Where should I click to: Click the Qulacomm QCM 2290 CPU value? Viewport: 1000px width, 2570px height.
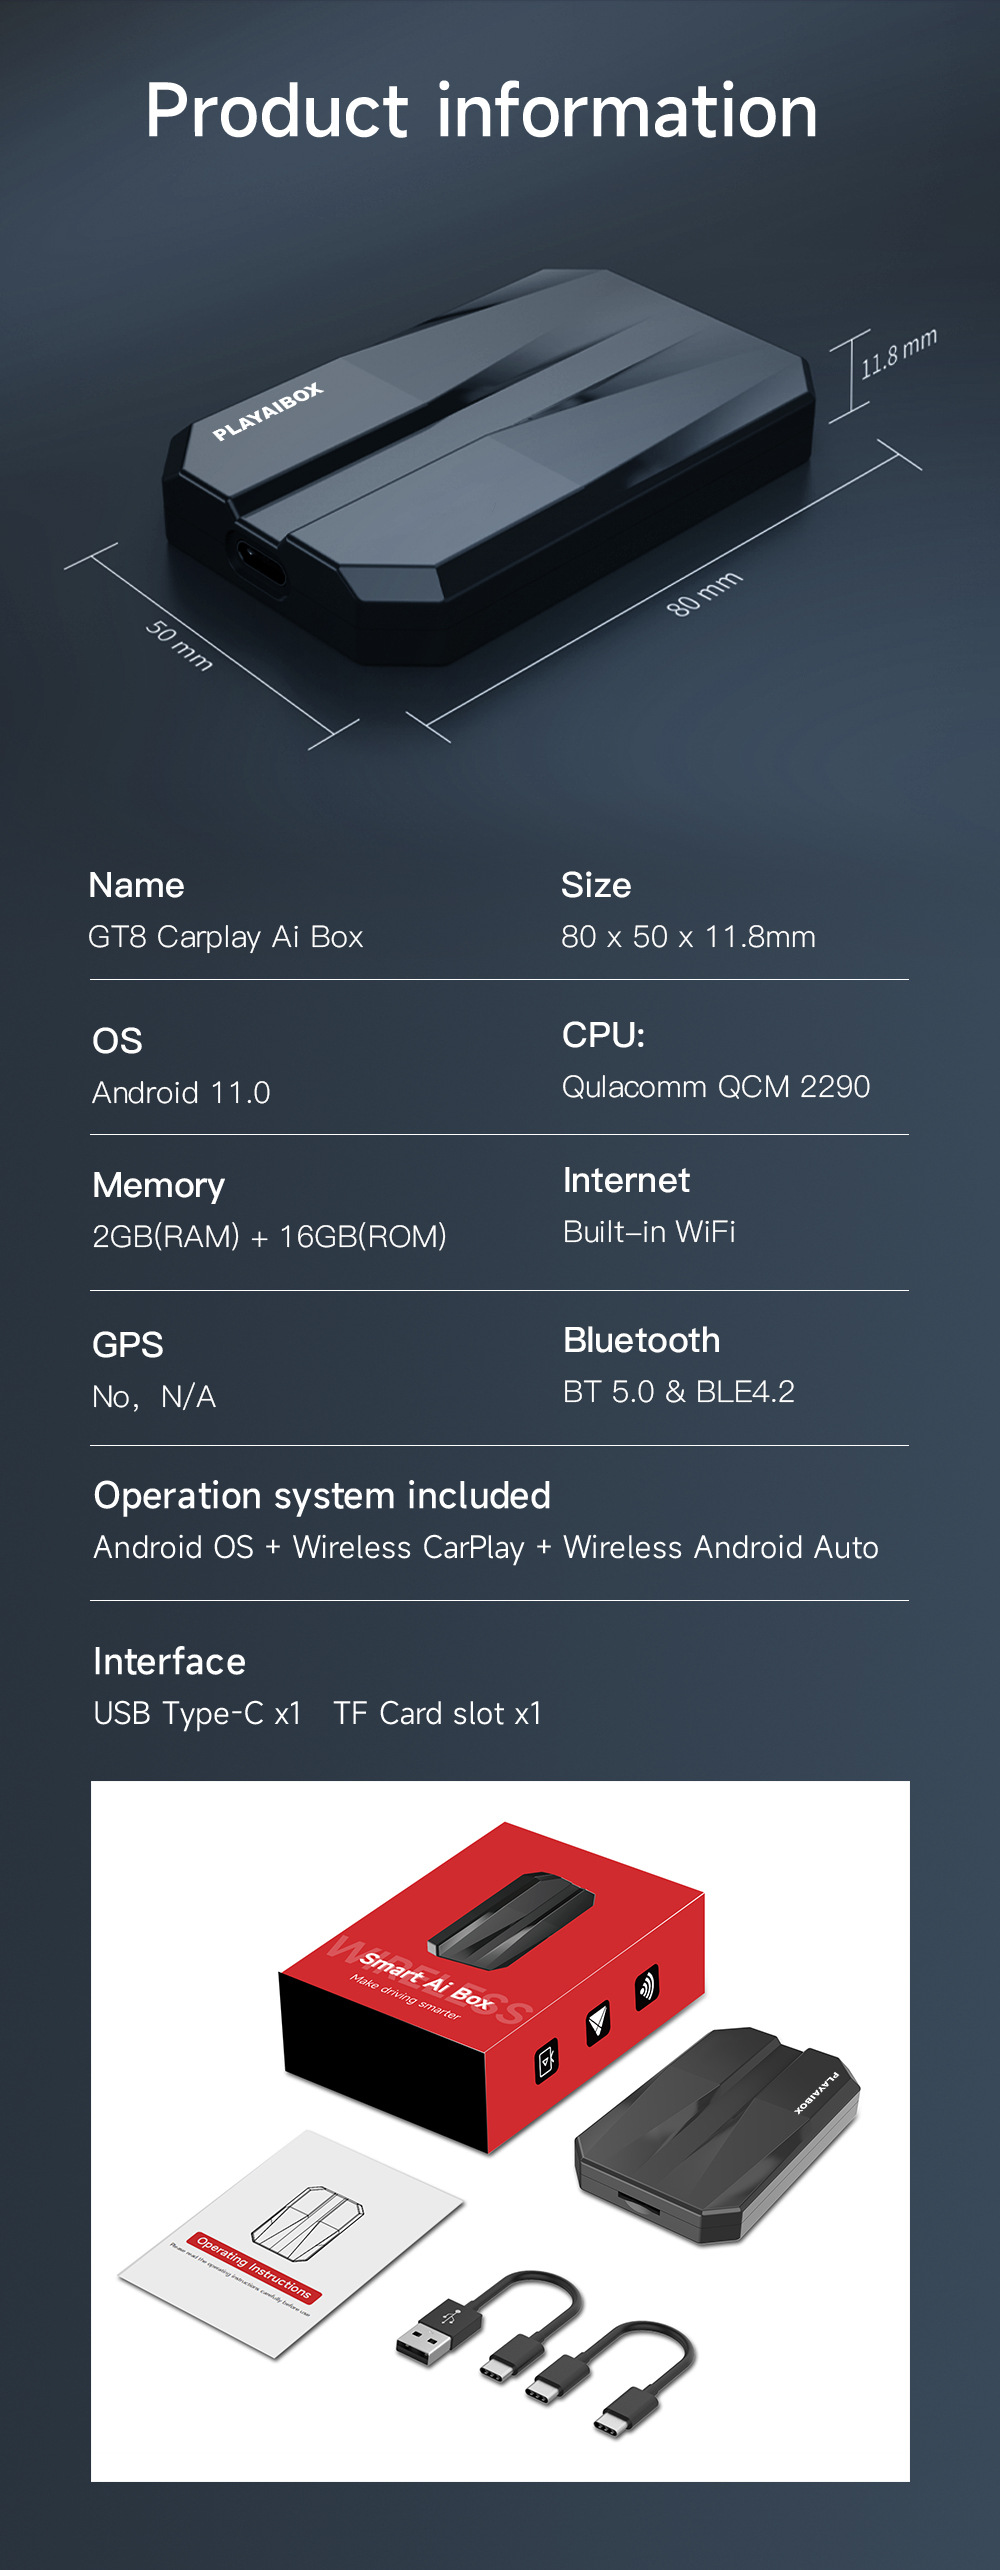tap(716, 1087)
